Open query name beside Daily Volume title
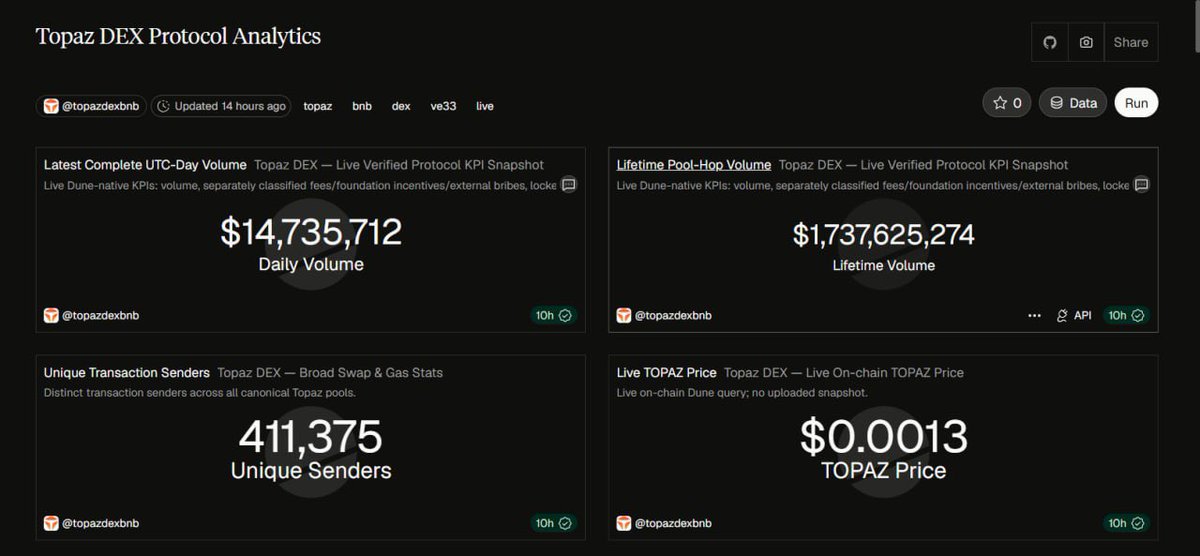The width and height of the screenshot is (1200, 556). click(399, 165)
